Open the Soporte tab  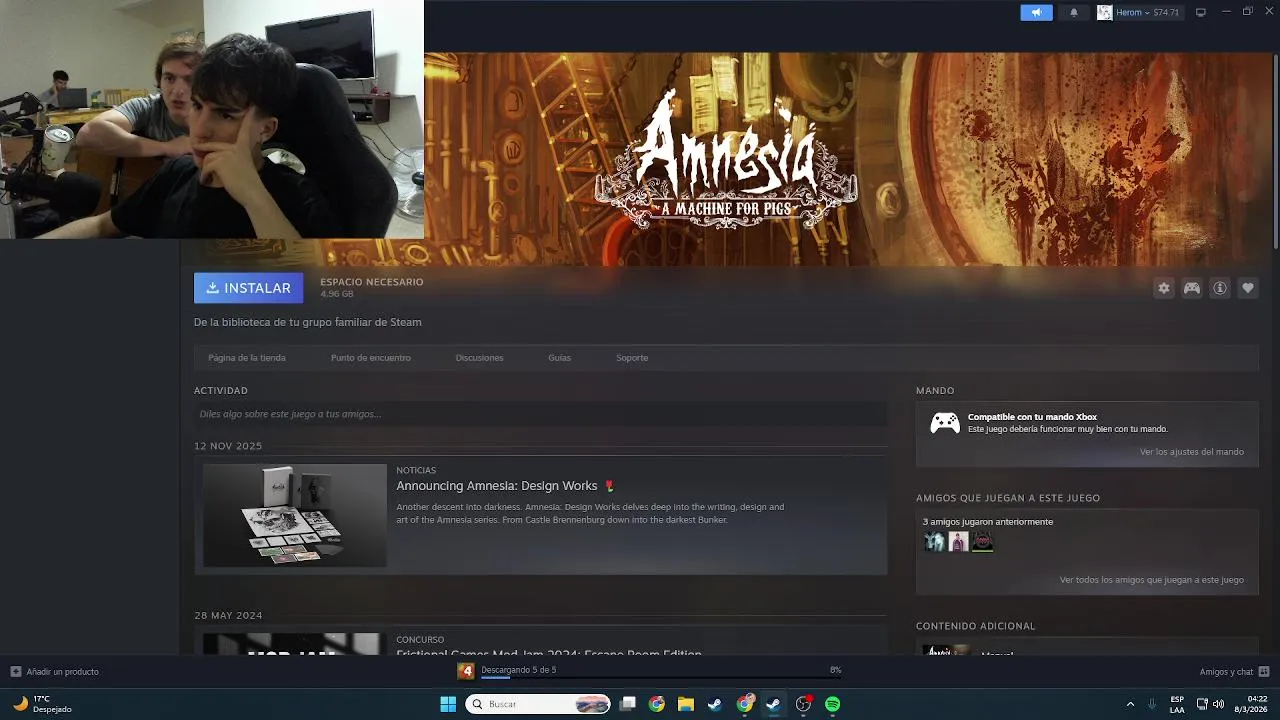[632, 358]
